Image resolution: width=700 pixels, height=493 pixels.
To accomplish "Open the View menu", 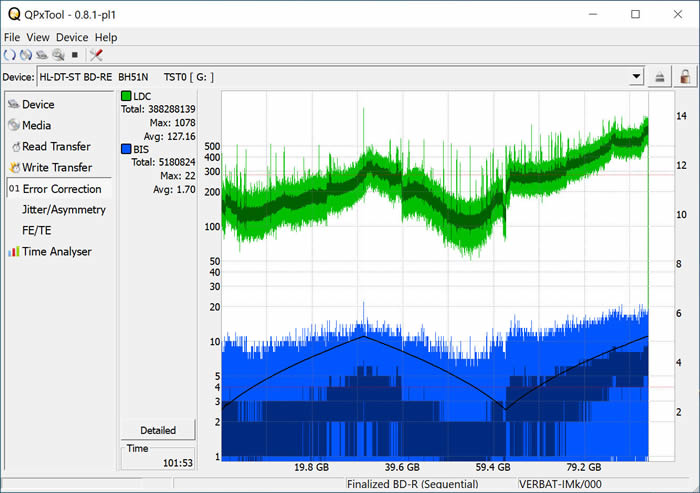I will [x=38, y=37].
